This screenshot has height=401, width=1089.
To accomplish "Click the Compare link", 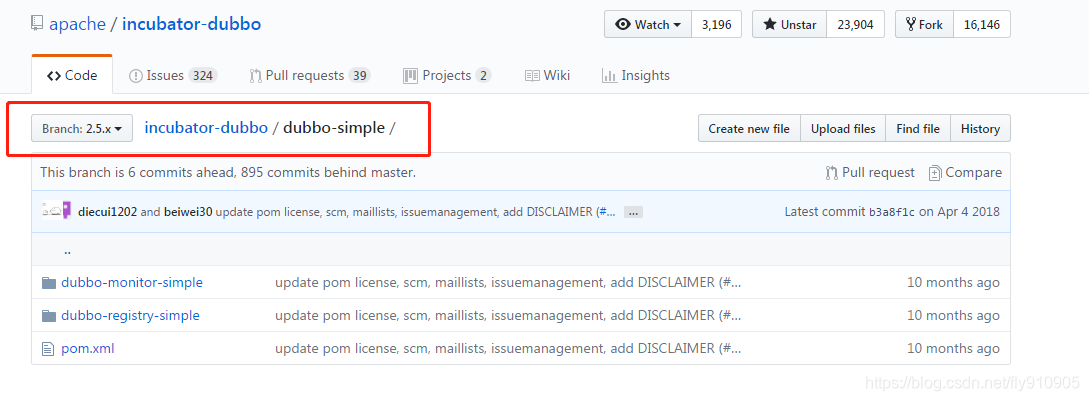I will point(965,172).
